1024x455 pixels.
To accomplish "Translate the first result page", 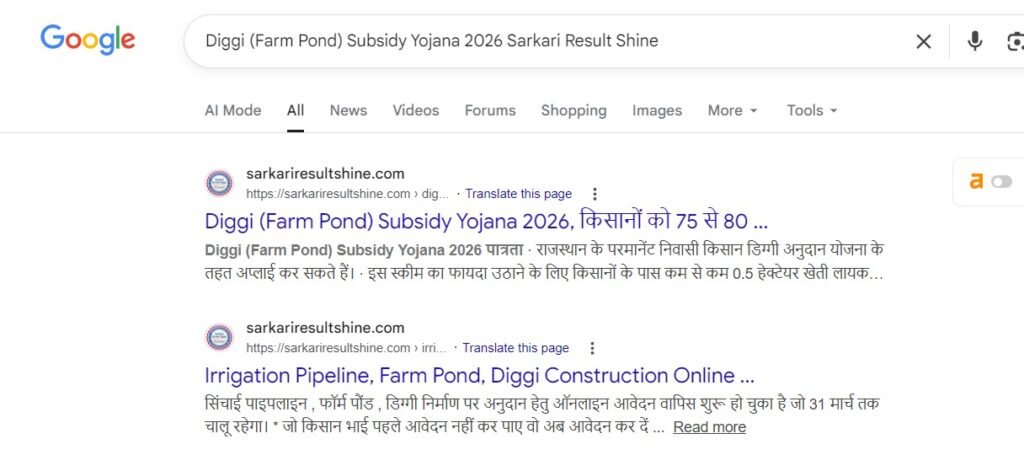I will click(x=518, y=194).
